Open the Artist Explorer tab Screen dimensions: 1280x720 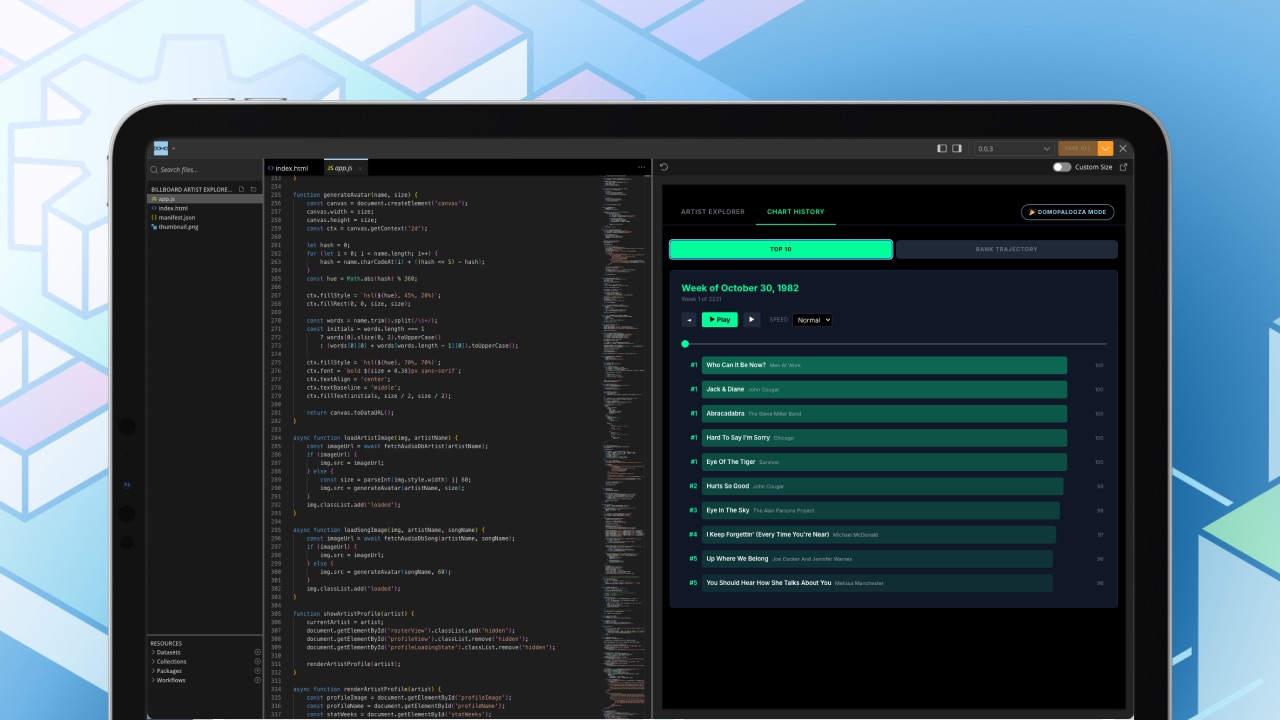pyautogui.click(x=713, y=212)
